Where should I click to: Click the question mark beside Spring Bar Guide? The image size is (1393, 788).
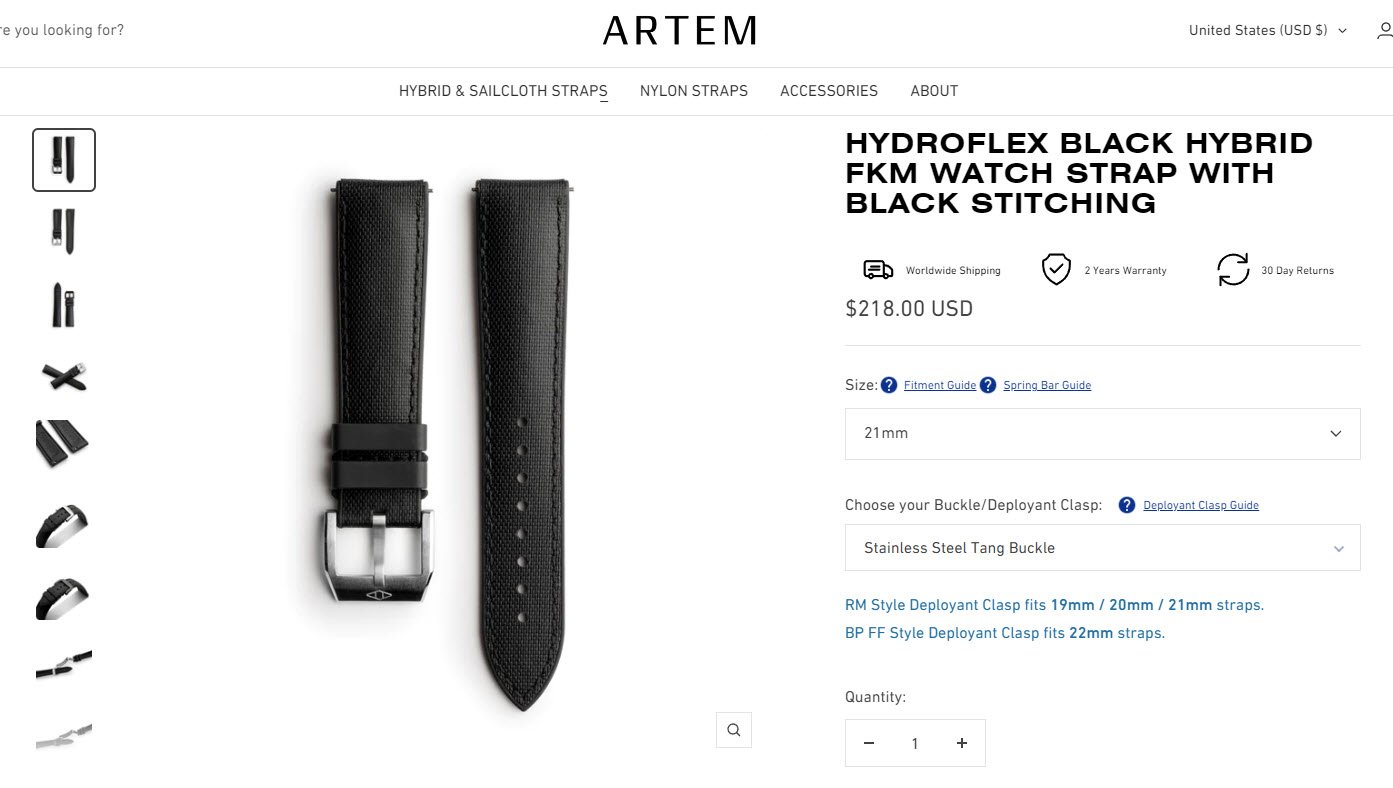(x=988, y=385)
